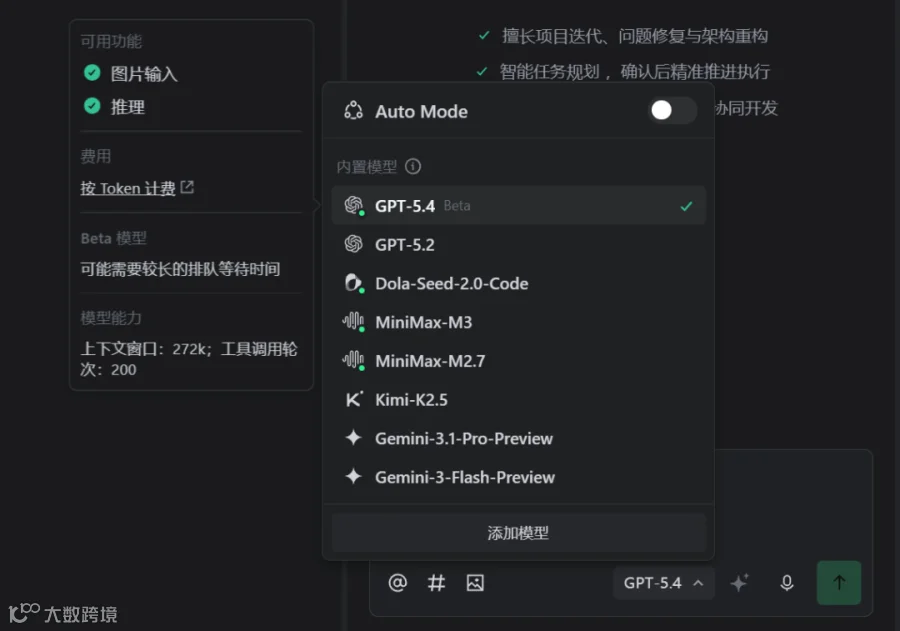
Task: Click the microphone voice input icon
Action: click(787, 583)
